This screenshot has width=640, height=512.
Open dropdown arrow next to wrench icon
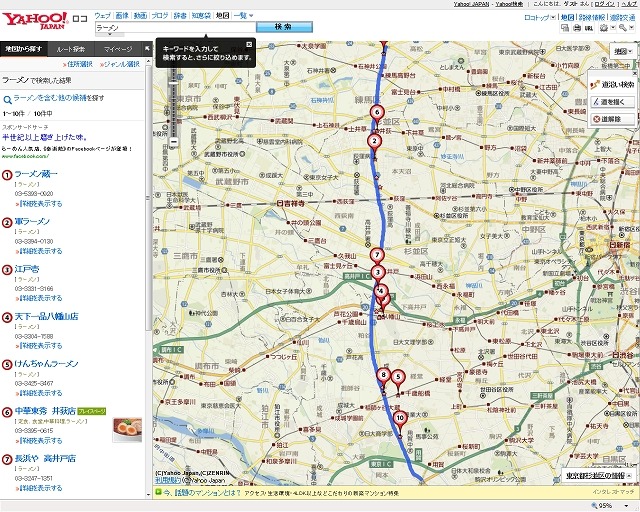tap(631, 28)
